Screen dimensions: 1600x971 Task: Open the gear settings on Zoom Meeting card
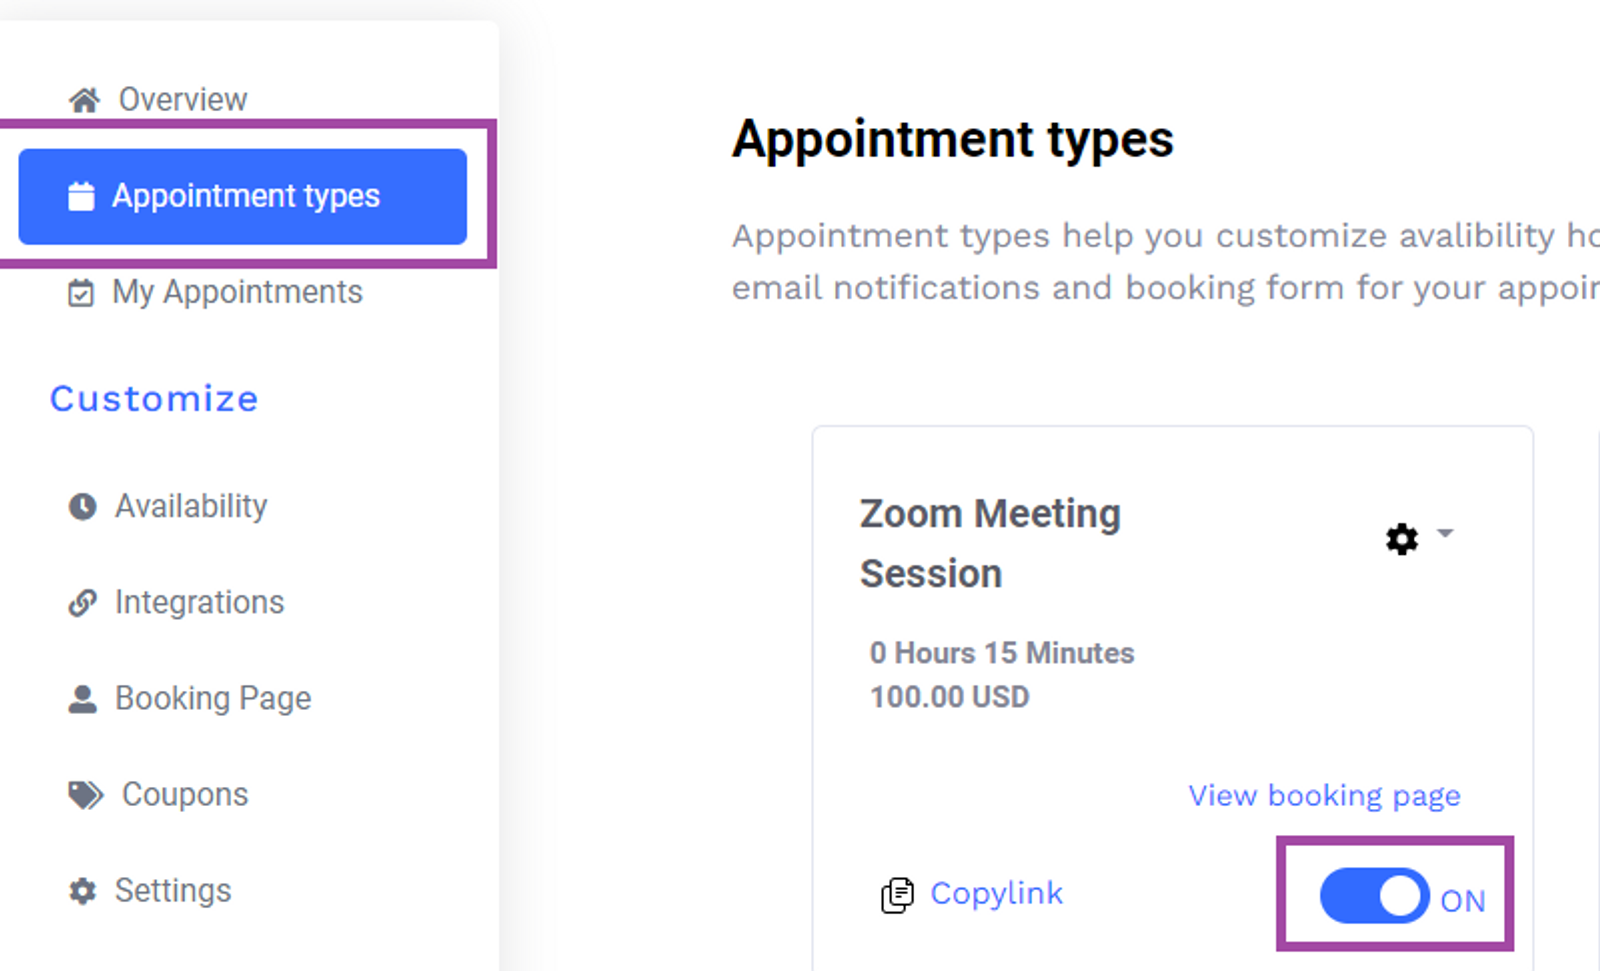tap(1402, 539)
